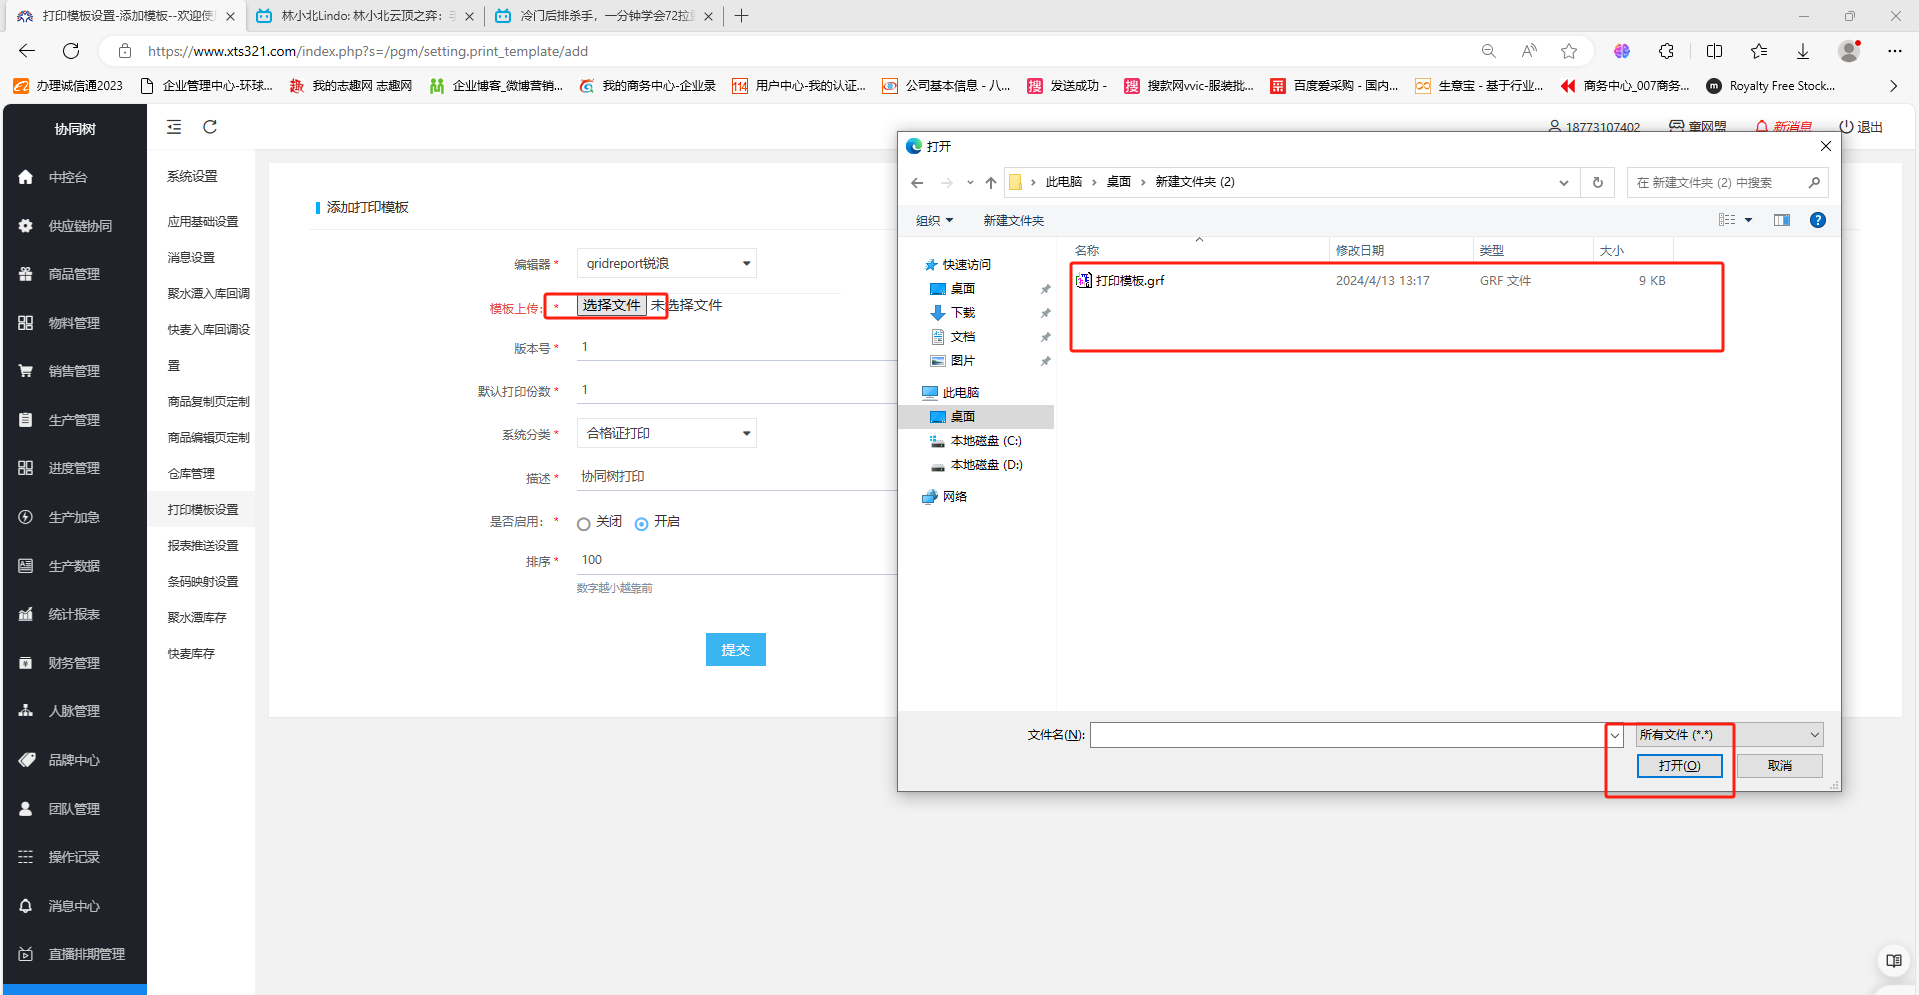Open new browser tab plus button

[741, 16]
